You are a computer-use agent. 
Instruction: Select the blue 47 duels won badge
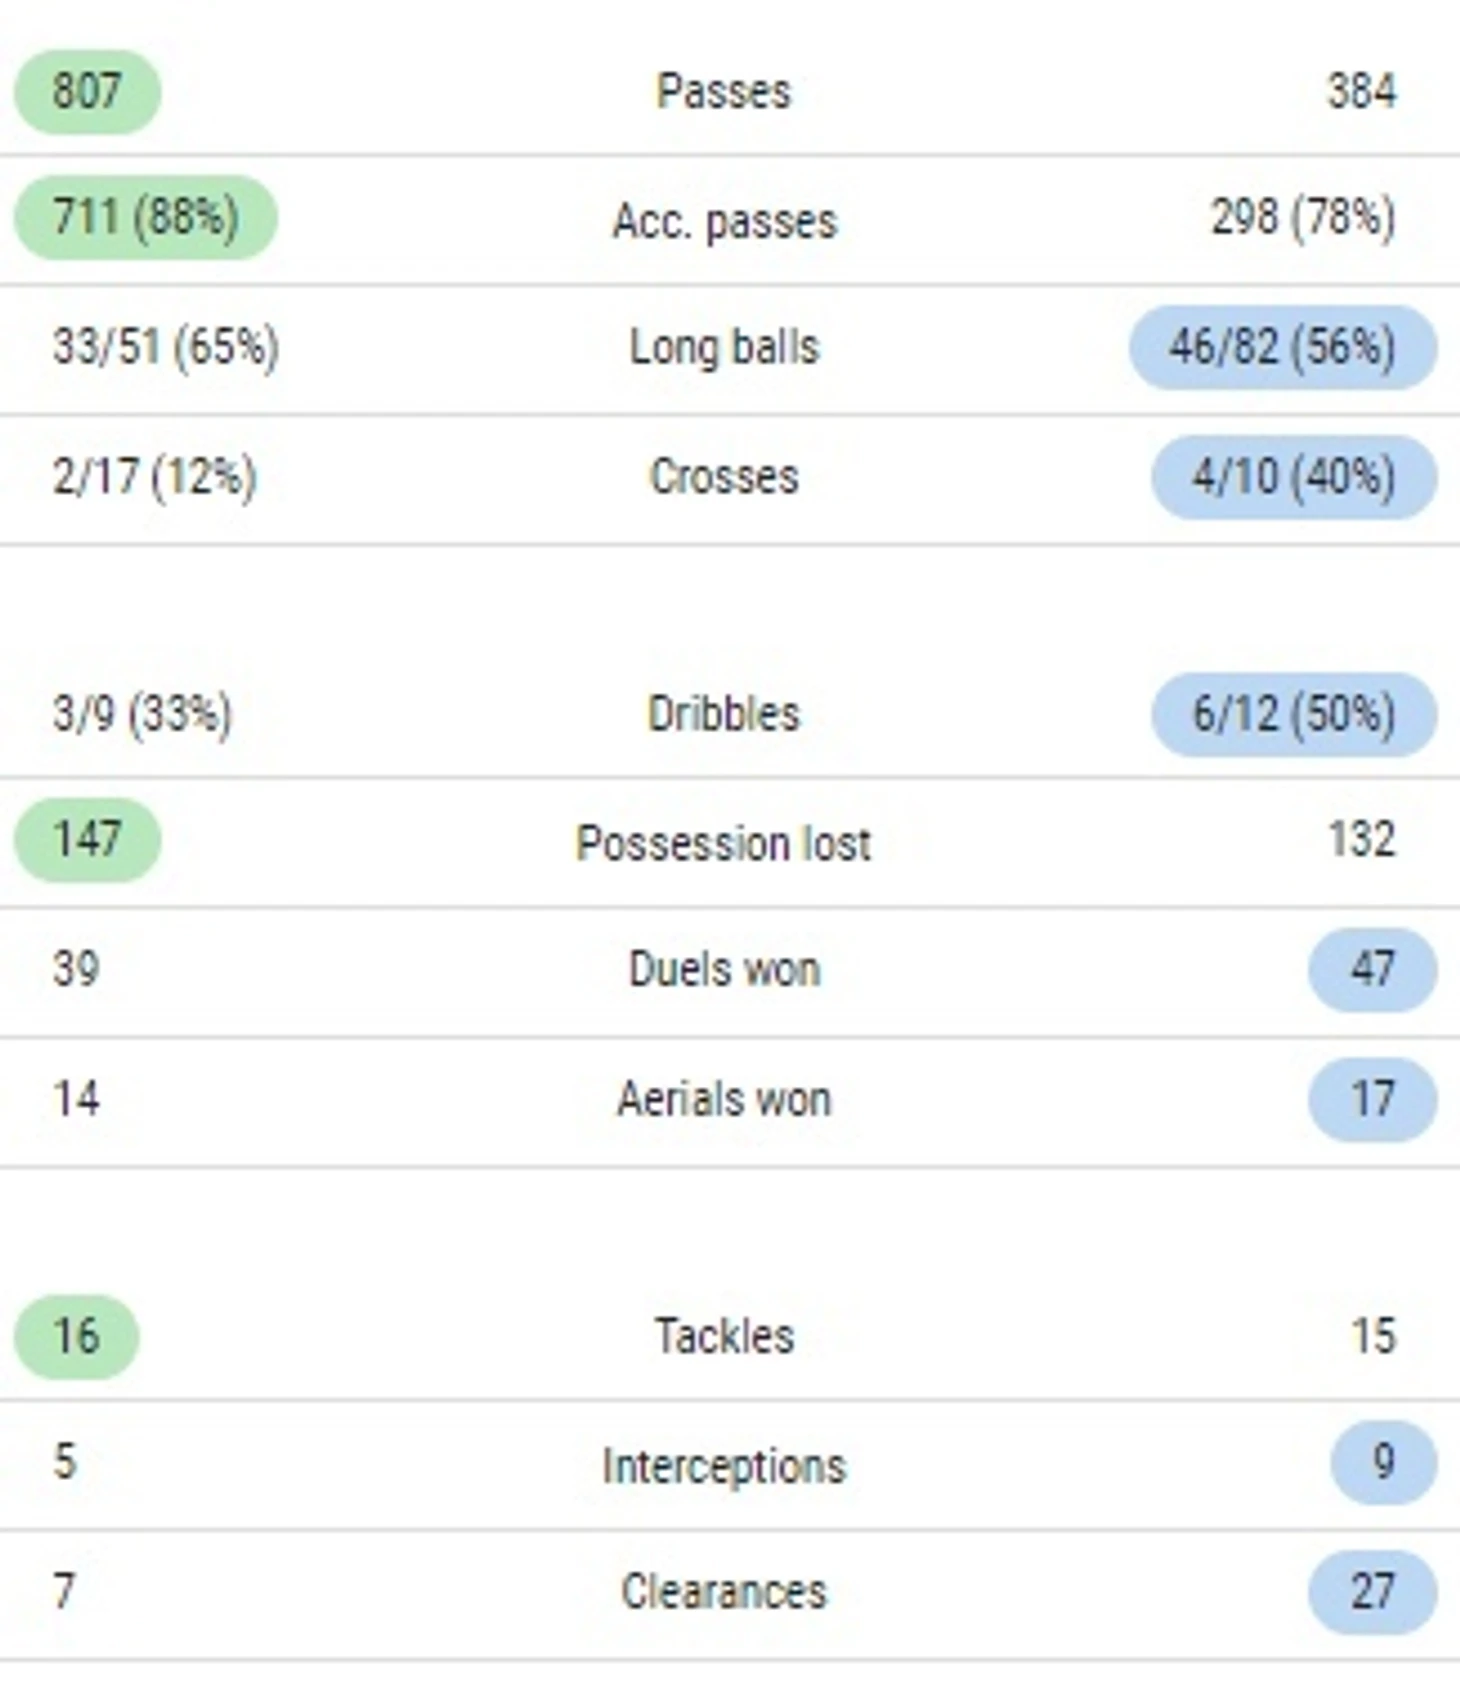1372,969
